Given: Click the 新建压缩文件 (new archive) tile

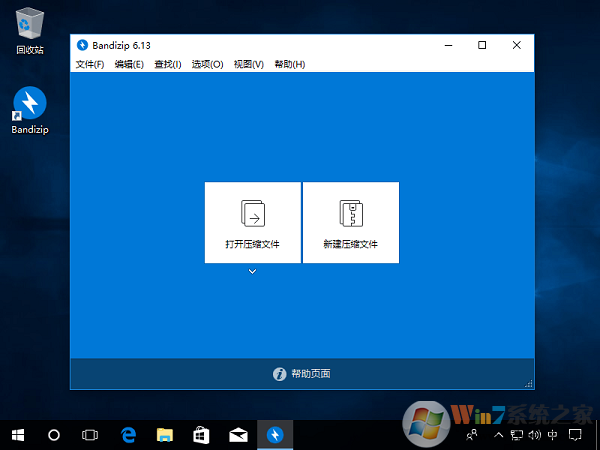Looking at the screenshot, I should [x=350, y=222].
